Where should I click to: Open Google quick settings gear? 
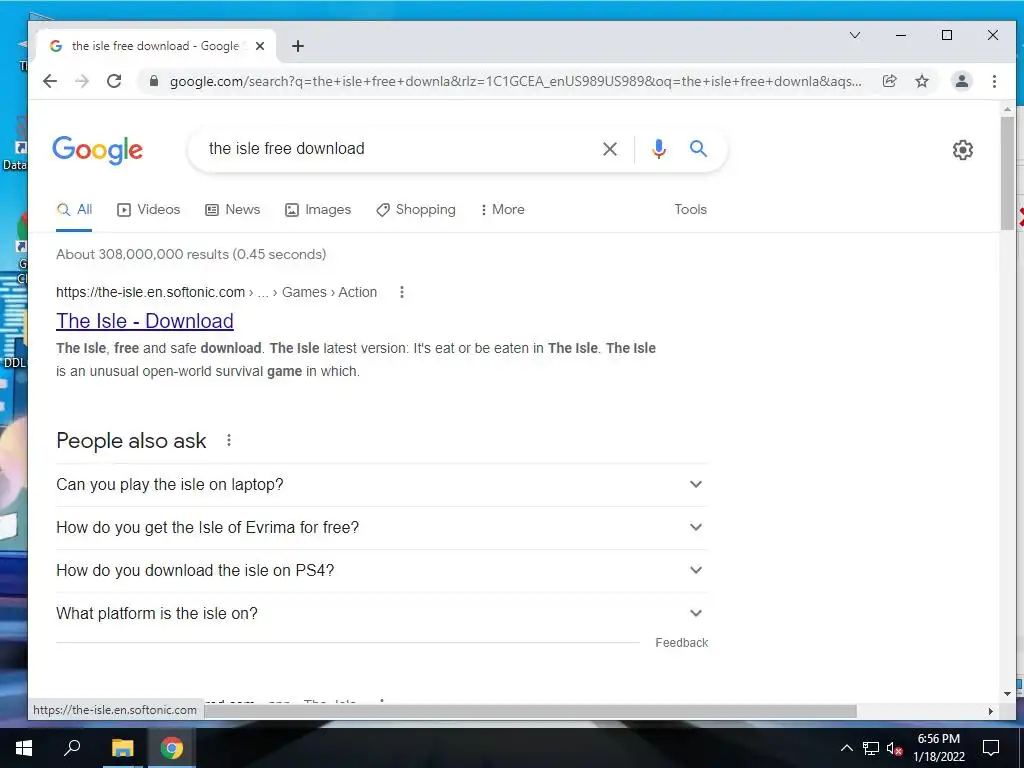coord(962,150)
